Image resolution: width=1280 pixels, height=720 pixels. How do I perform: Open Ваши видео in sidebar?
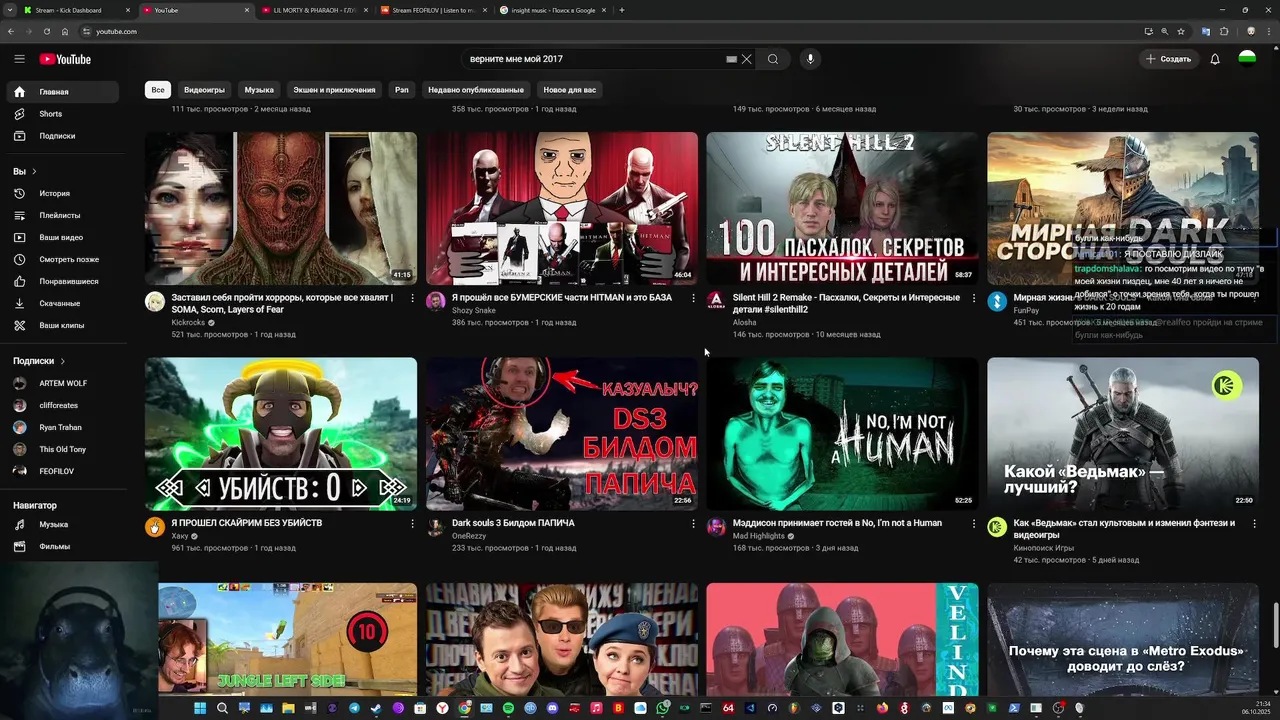pos(62,237)
